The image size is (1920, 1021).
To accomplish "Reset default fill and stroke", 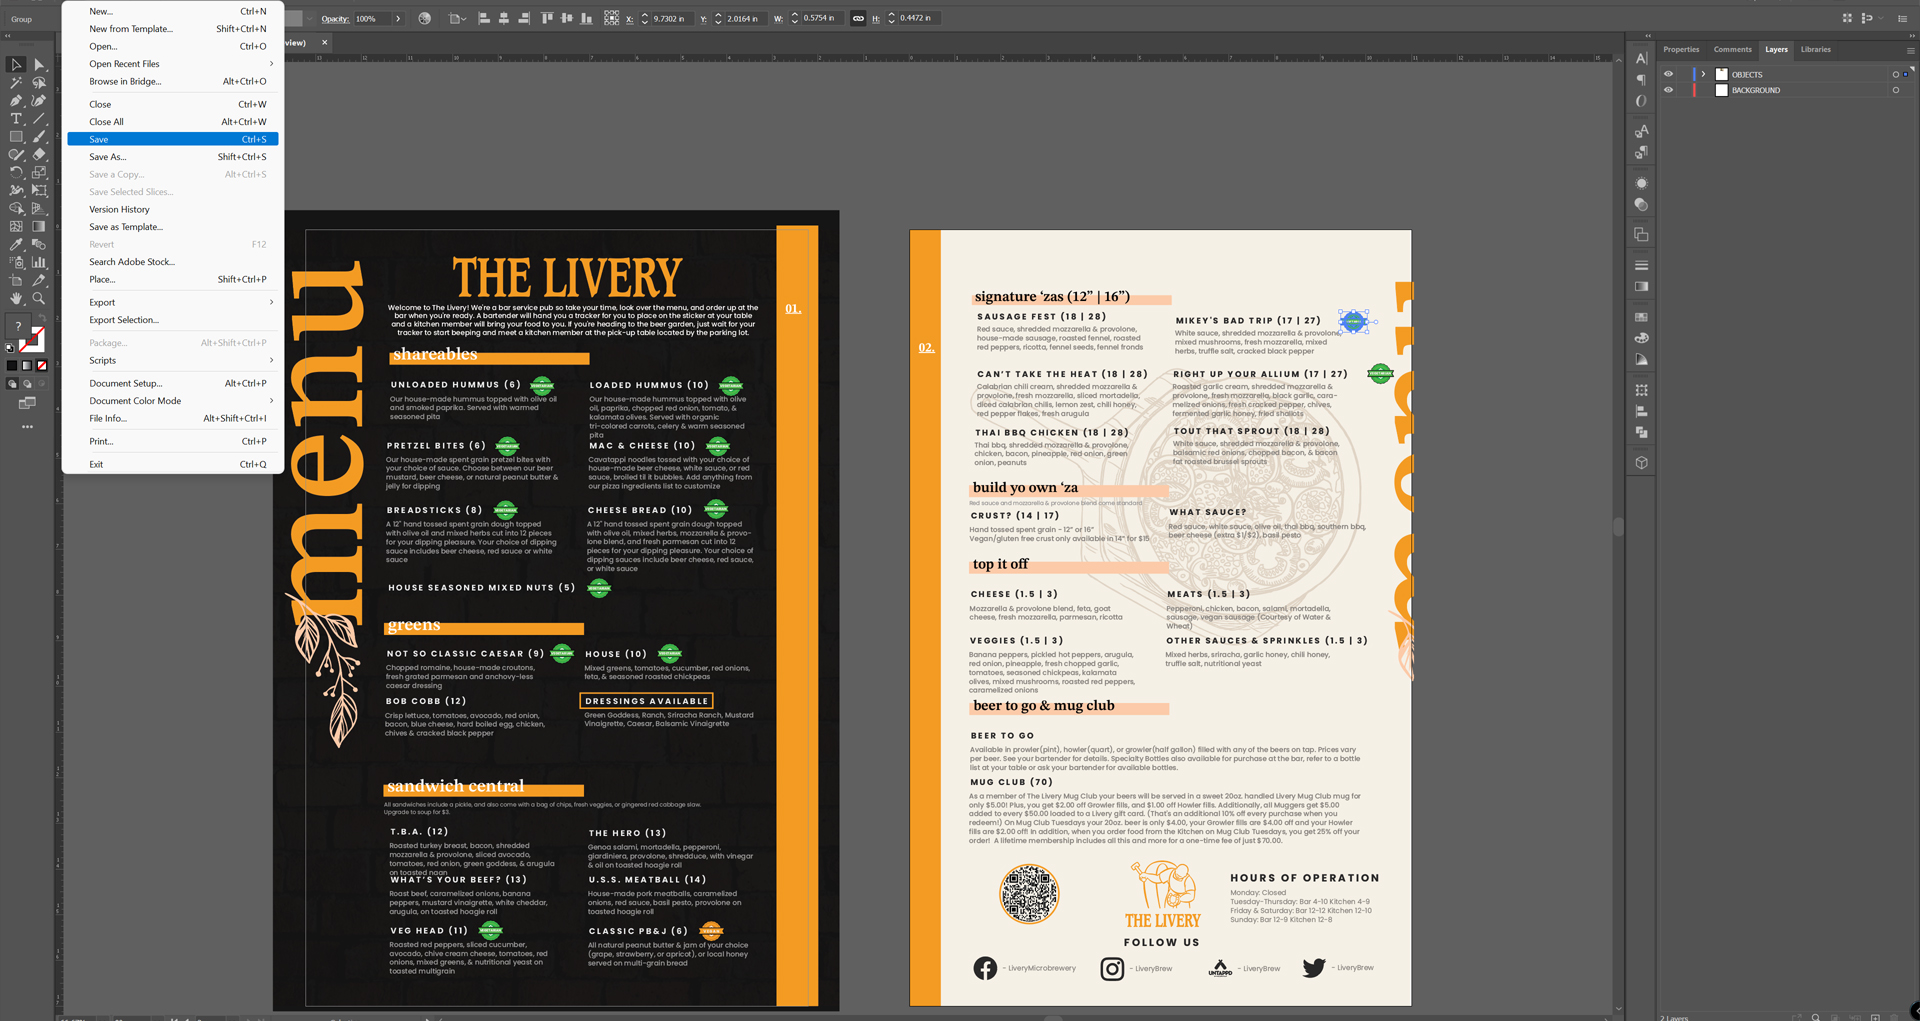I will click(10, 348).
